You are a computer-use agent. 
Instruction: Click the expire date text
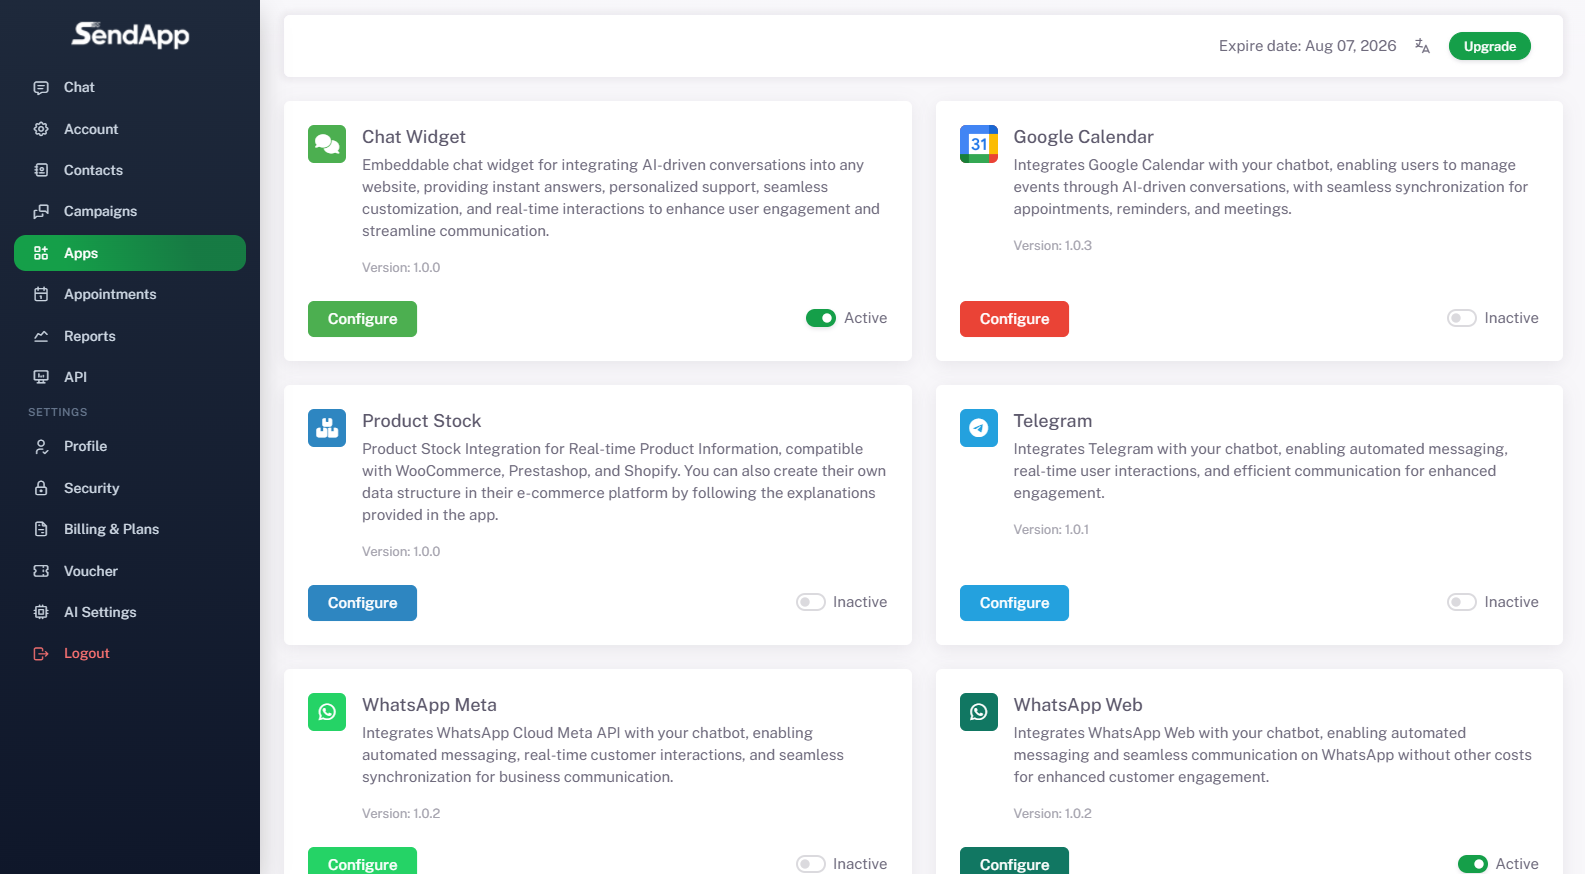pos(1307,46)
